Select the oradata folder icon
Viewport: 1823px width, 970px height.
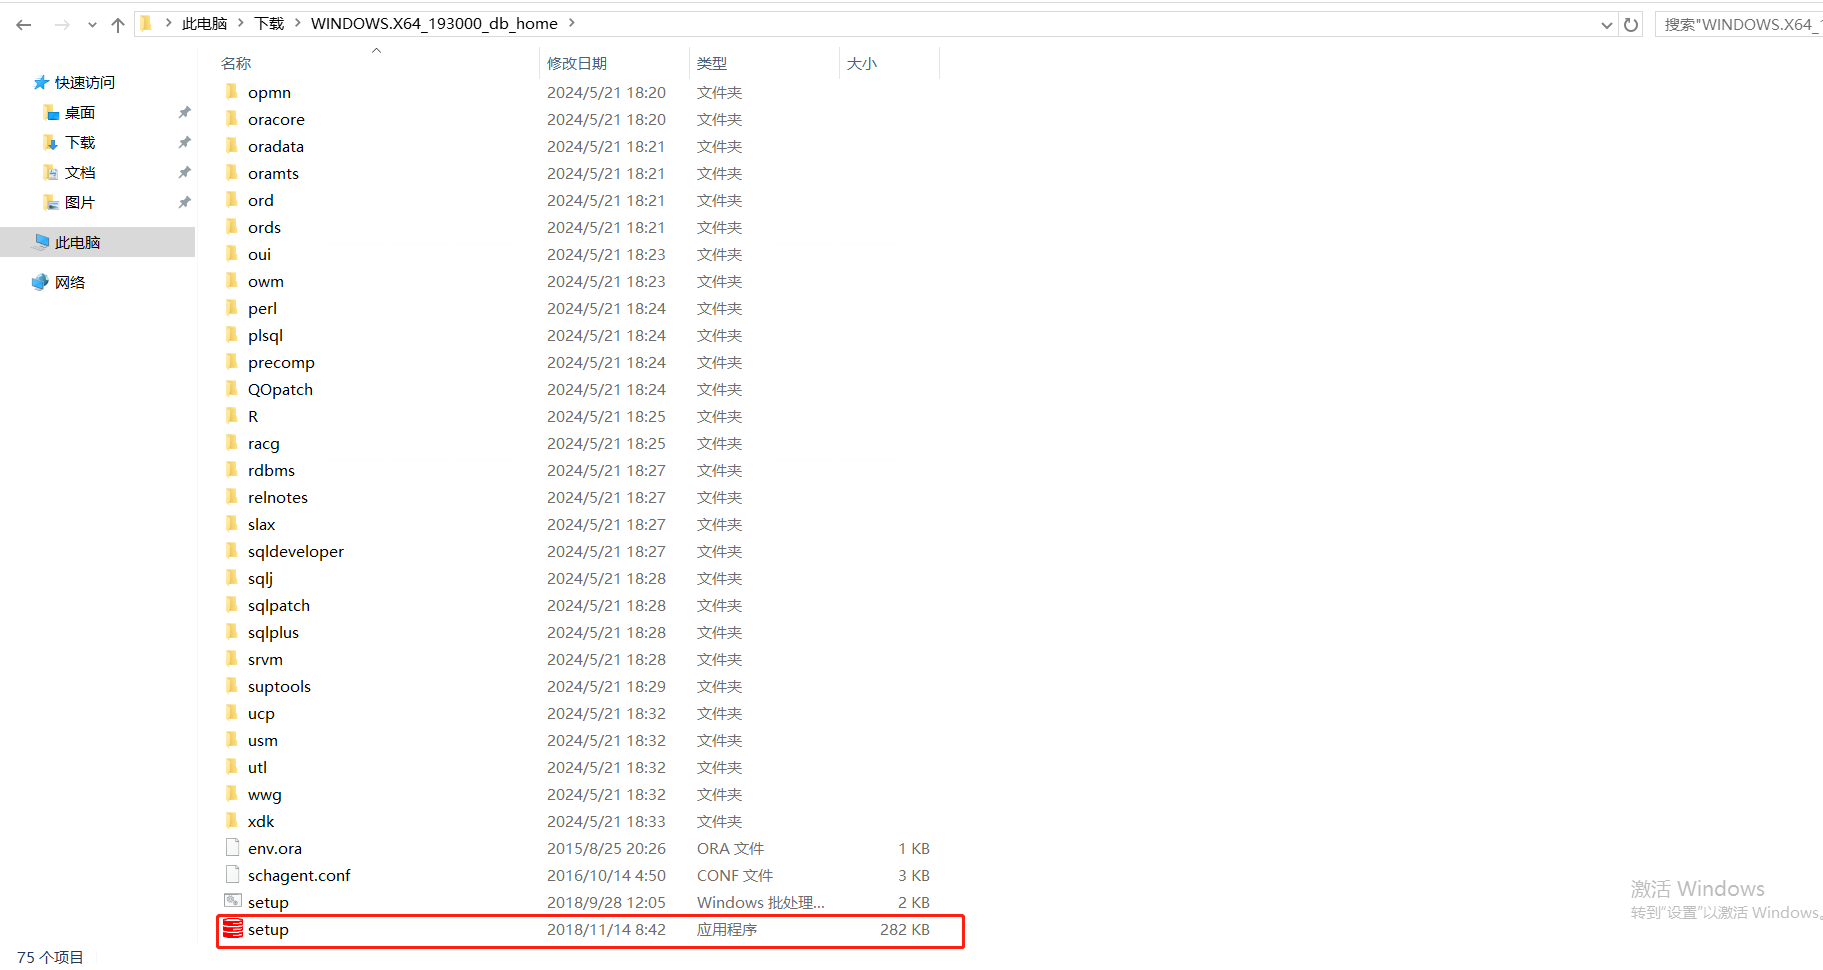point(232,145)
